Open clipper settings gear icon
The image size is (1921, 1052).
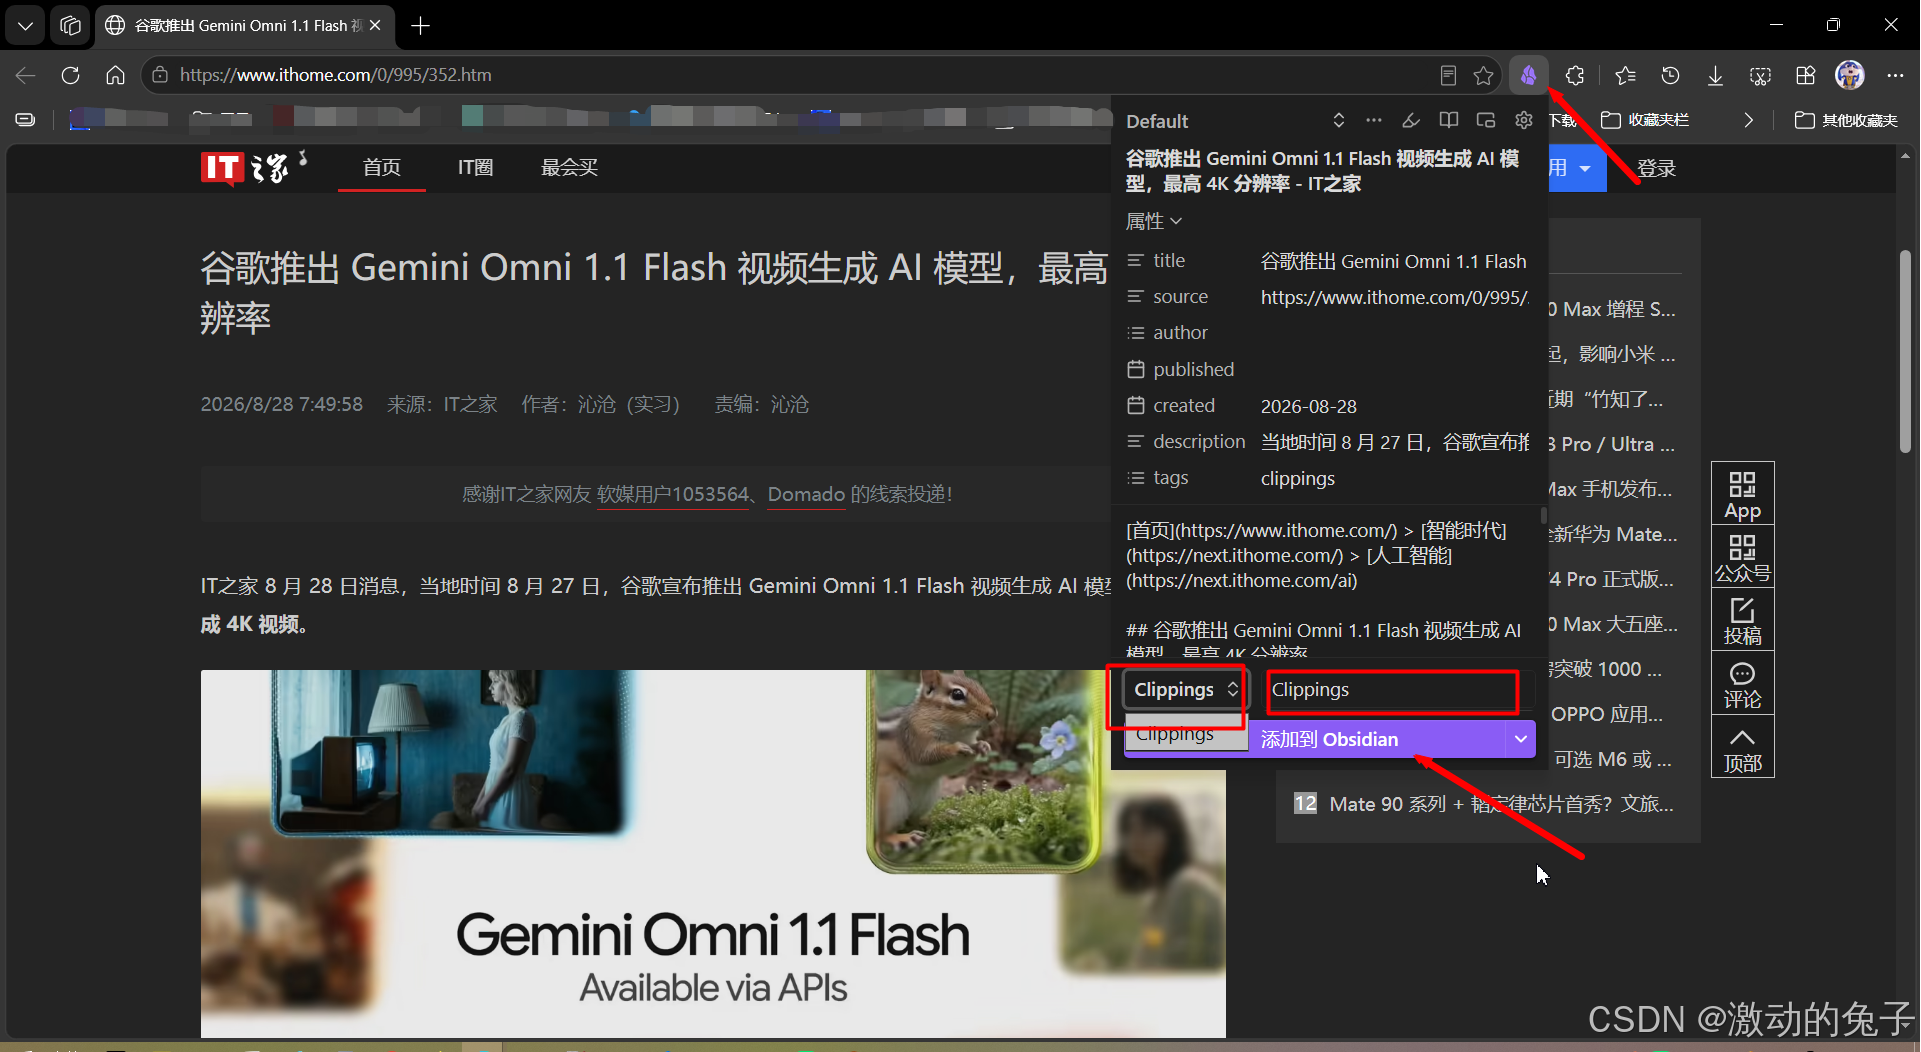pos(1523,120)
